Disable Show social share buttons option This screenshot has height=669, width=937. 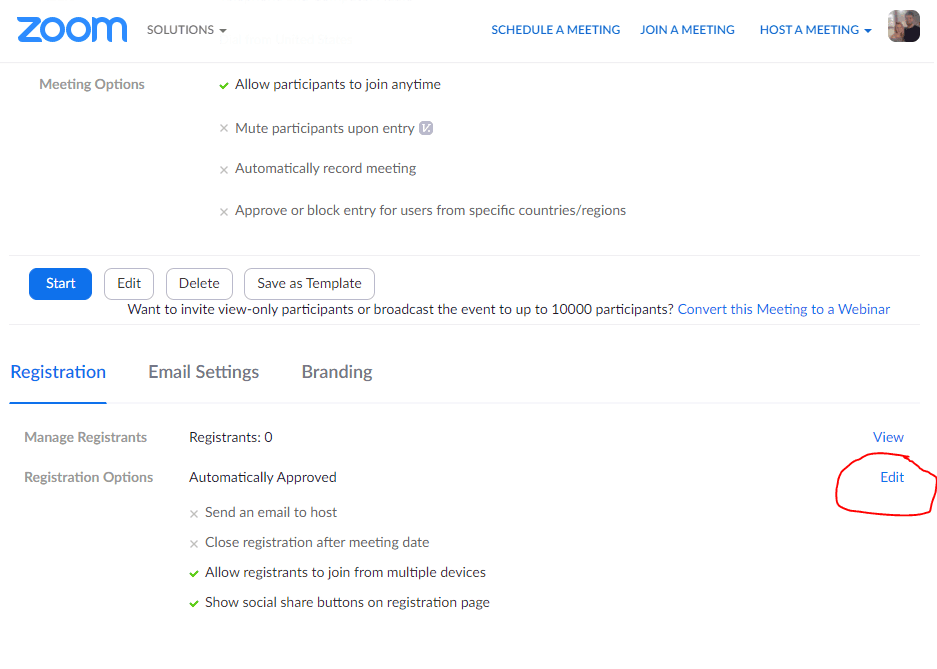tap(193, 602)
